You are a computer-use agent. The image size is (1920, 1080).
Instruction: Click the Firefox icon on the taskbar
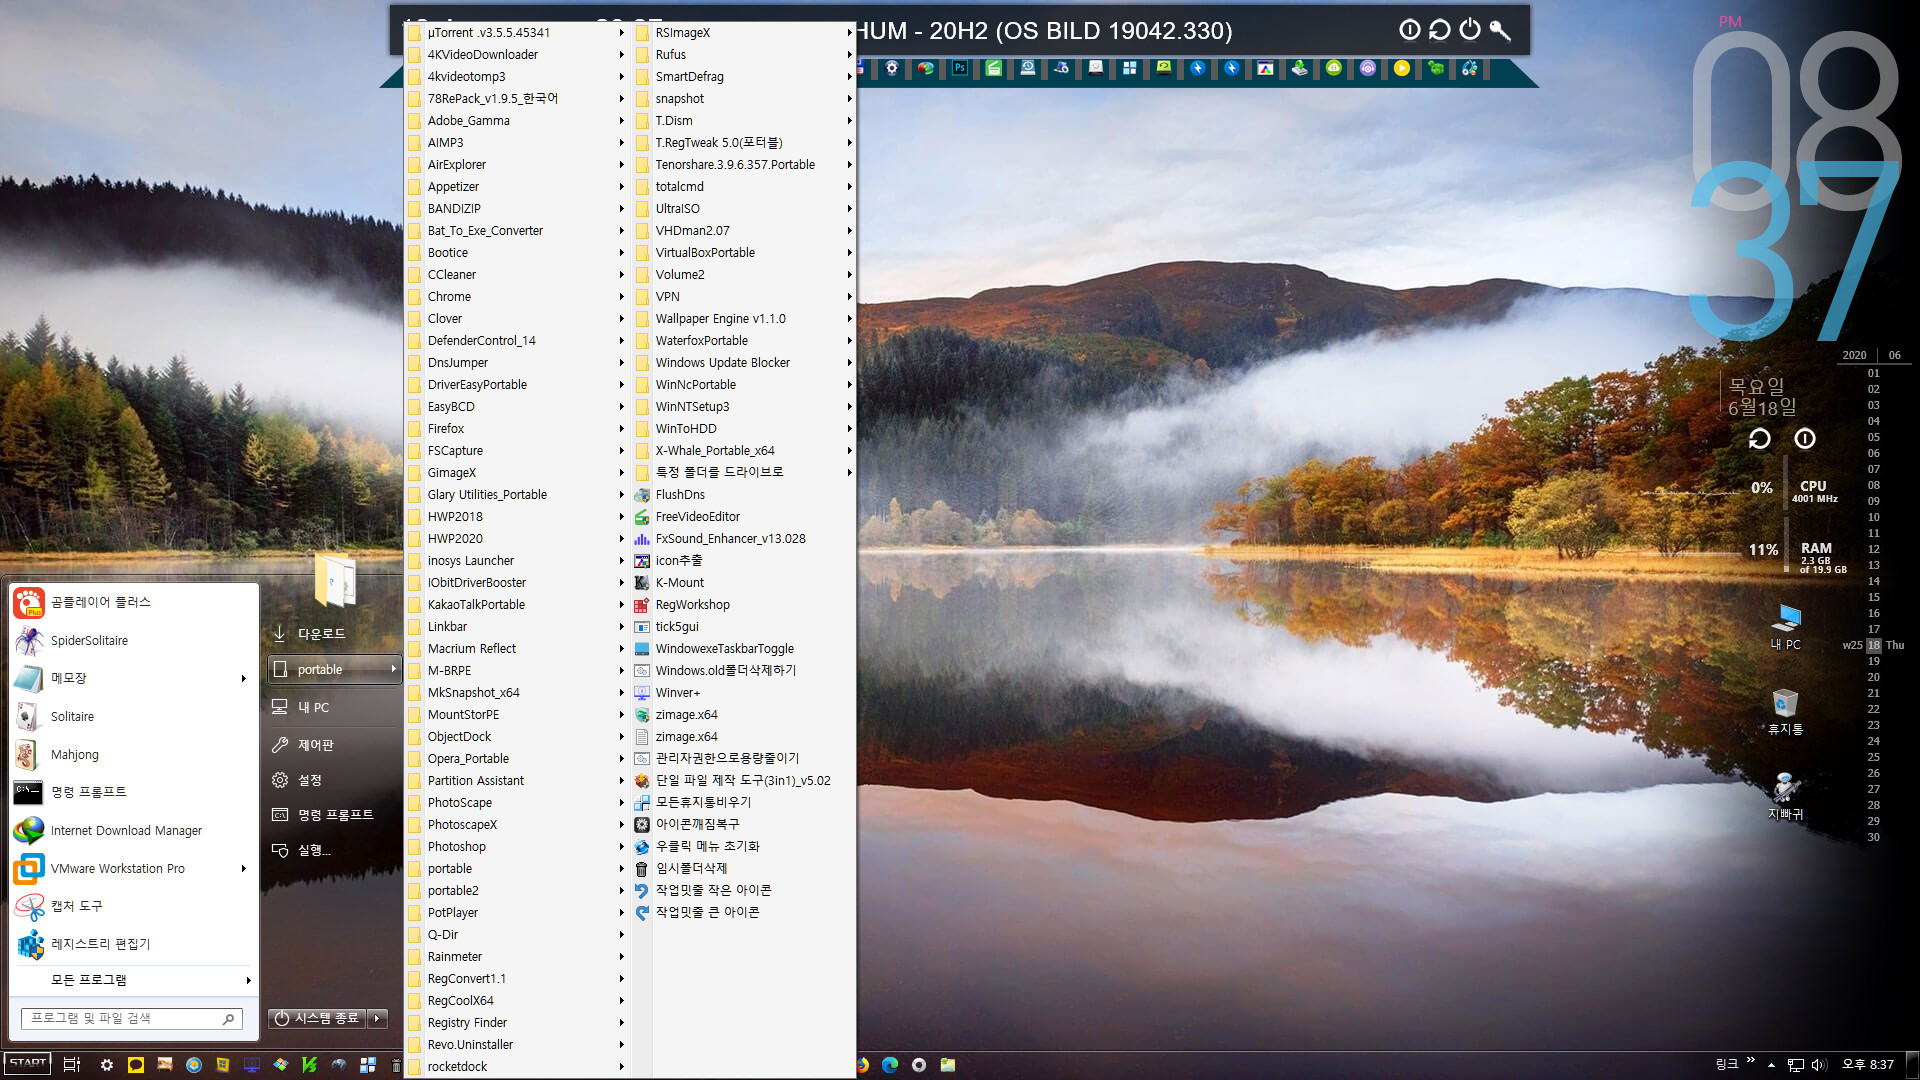[x=861, y=1065]
